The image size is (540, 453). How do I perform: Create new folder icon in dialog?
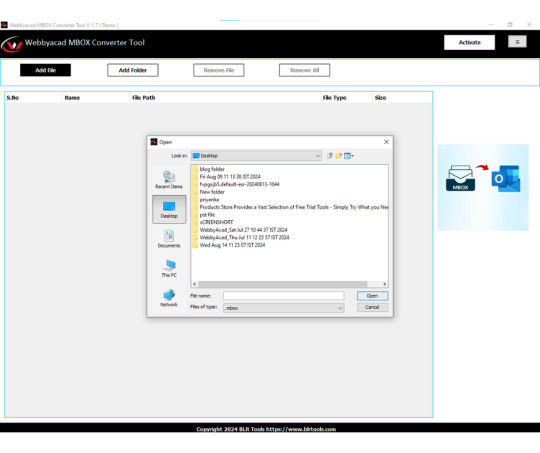339,156
